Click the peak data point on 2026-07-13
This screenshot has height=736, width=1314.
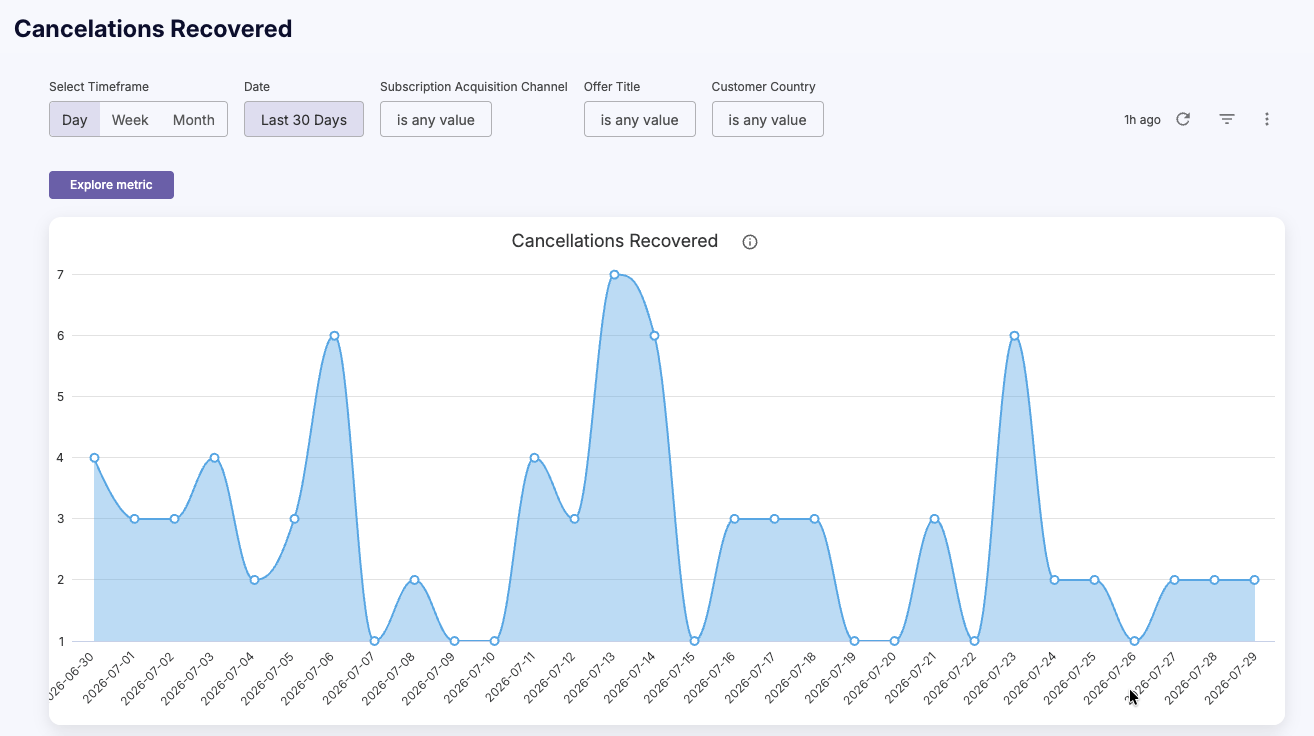(614, 274)
